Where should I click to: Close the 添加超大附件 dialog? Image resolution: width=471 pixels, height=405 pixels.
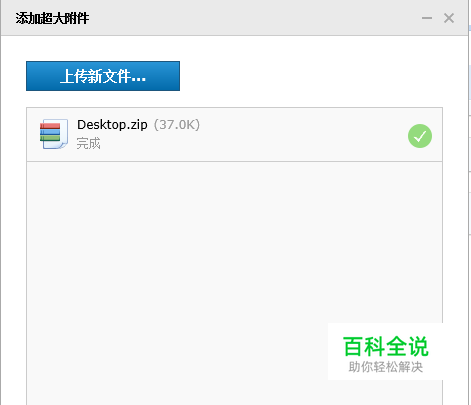point(449,18)
